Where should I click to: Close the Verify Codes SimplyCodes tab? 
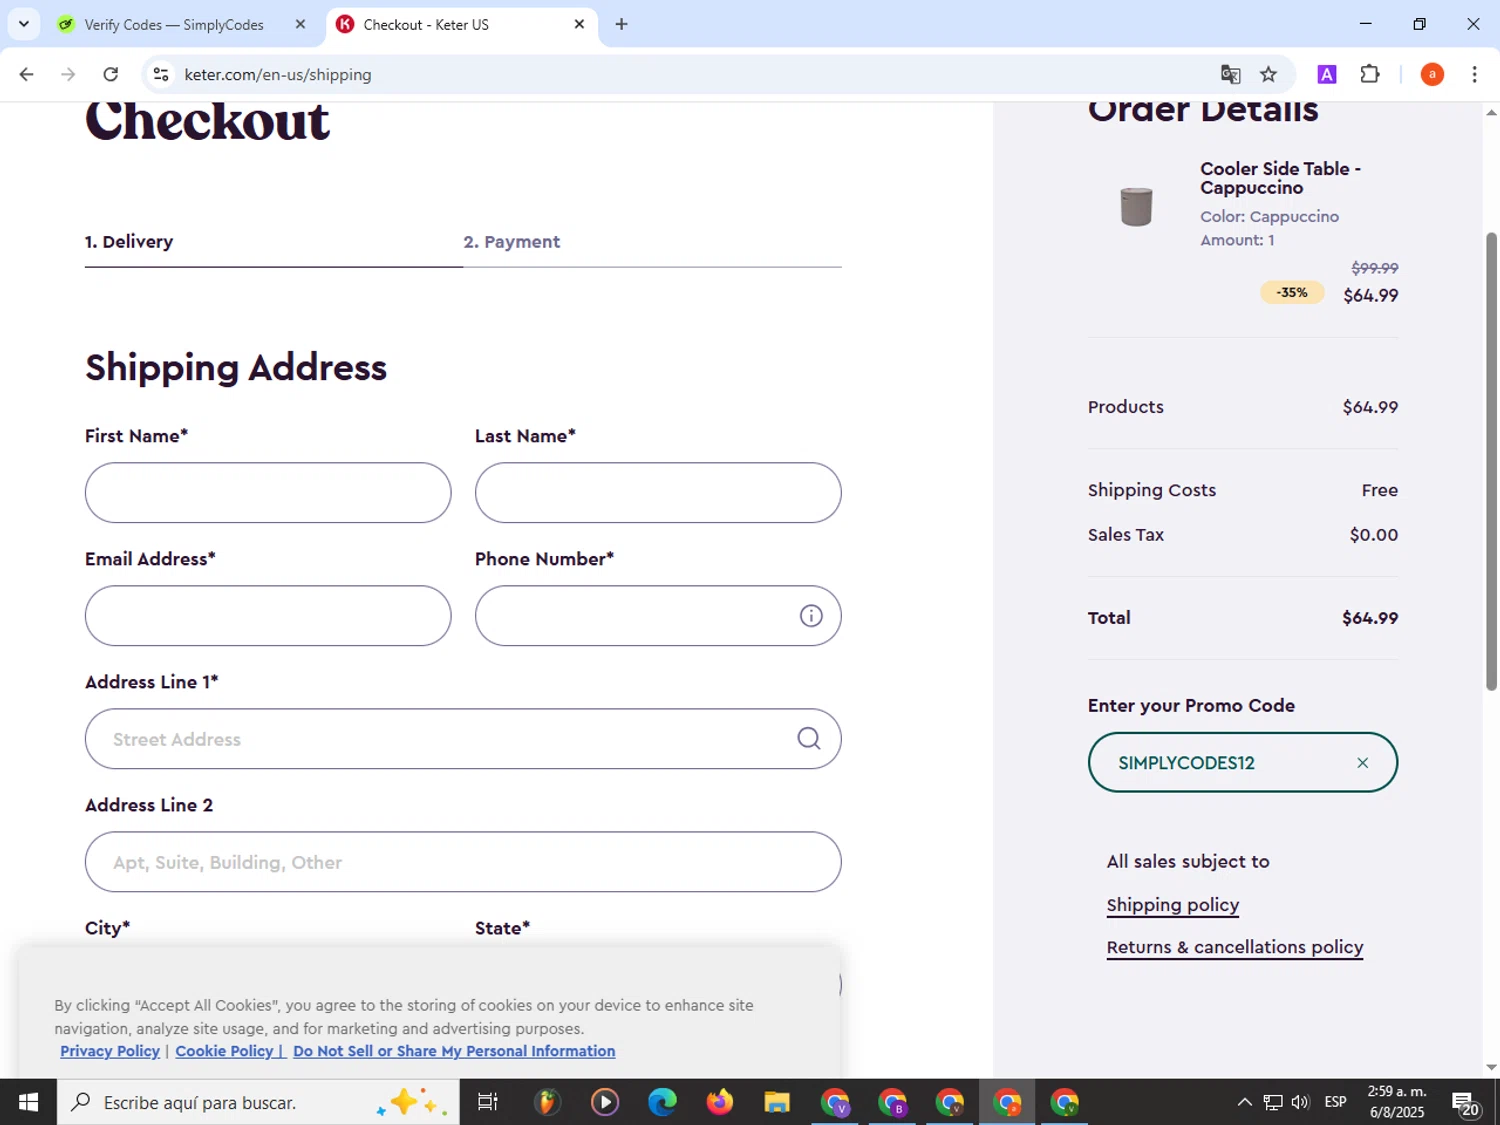click(x=300, y=24)
